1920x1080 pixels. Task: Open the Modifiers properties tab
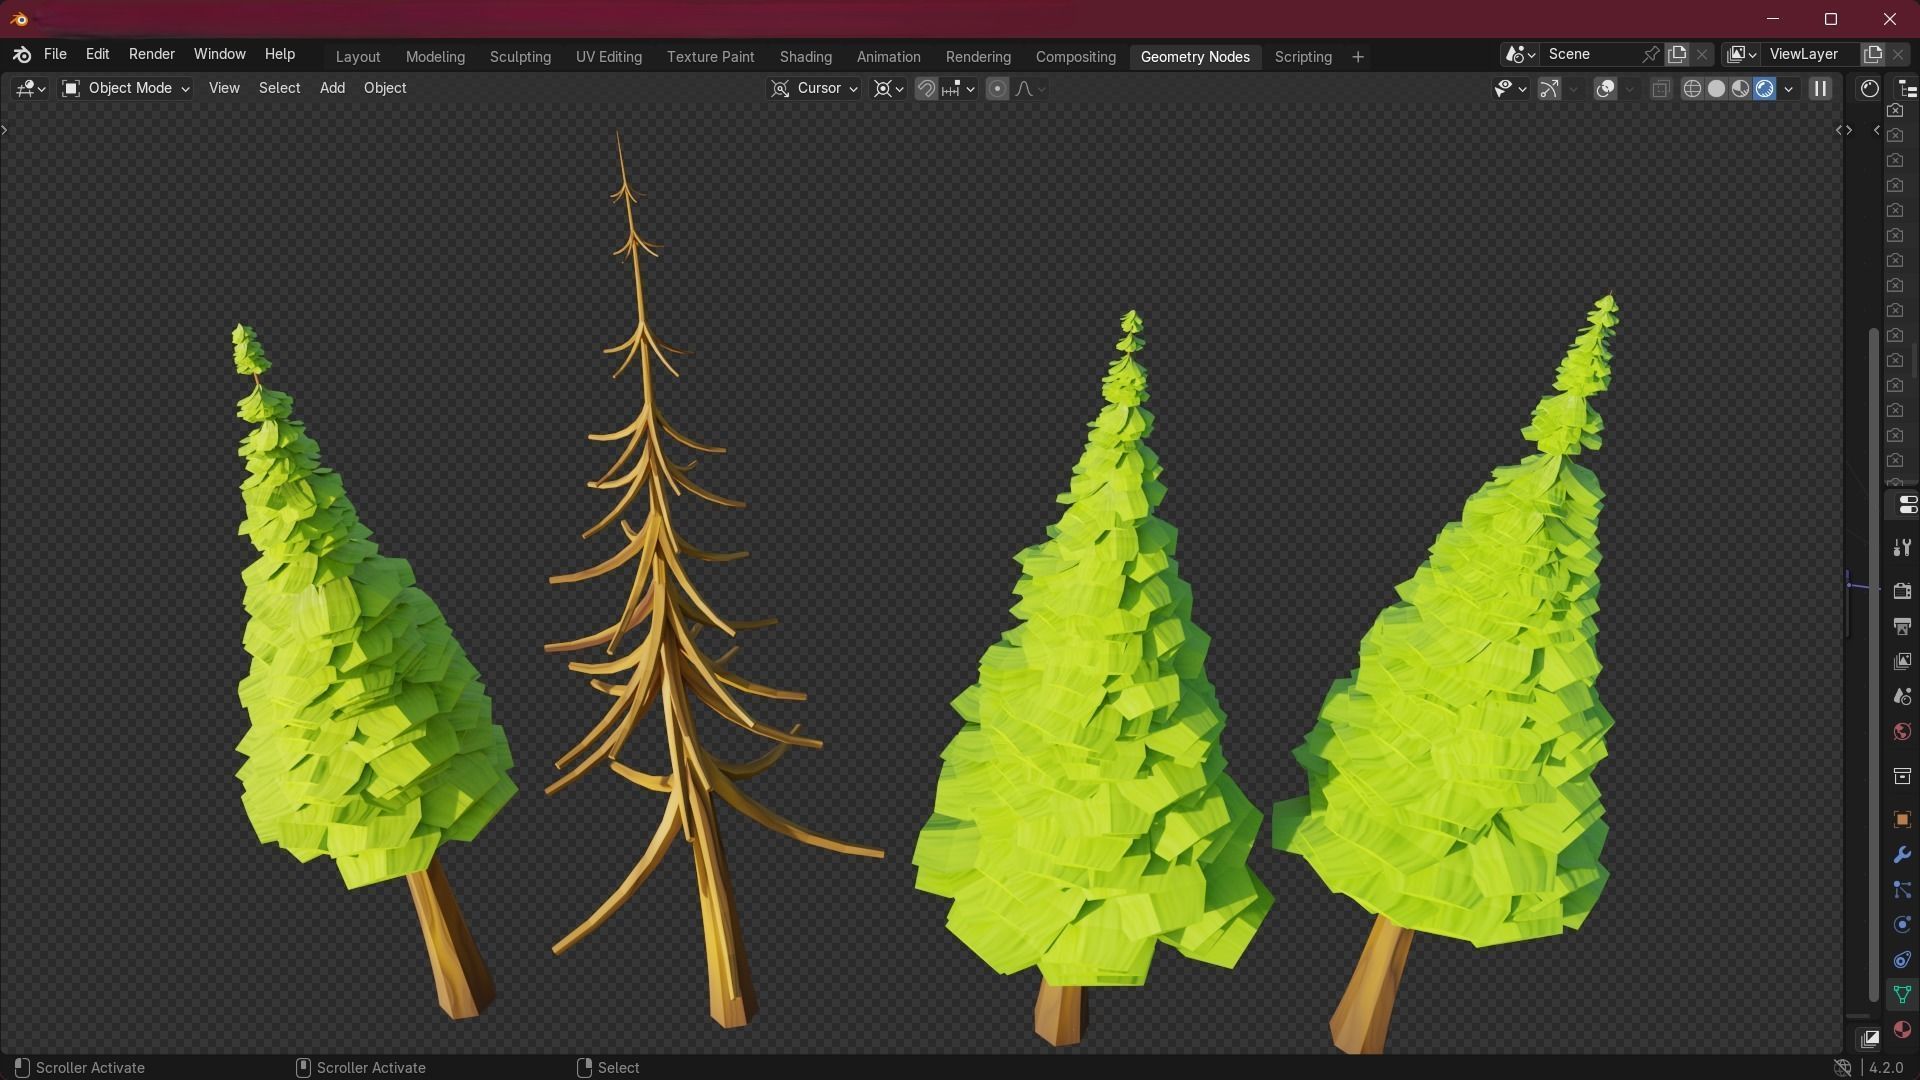coord(1902,855)
